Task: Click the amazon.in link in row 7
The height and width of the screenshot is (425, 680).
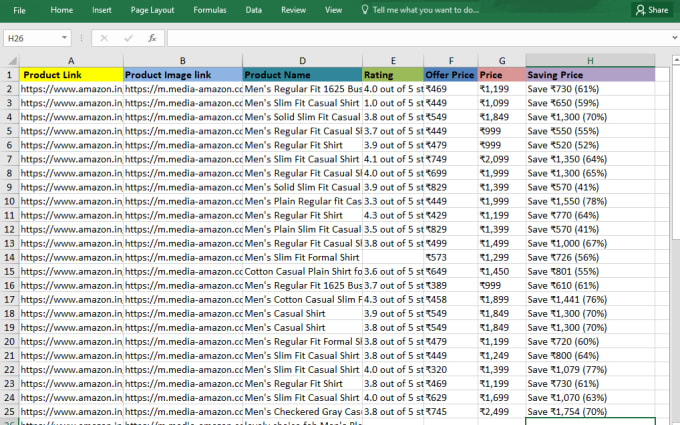Action: (71, 159)
